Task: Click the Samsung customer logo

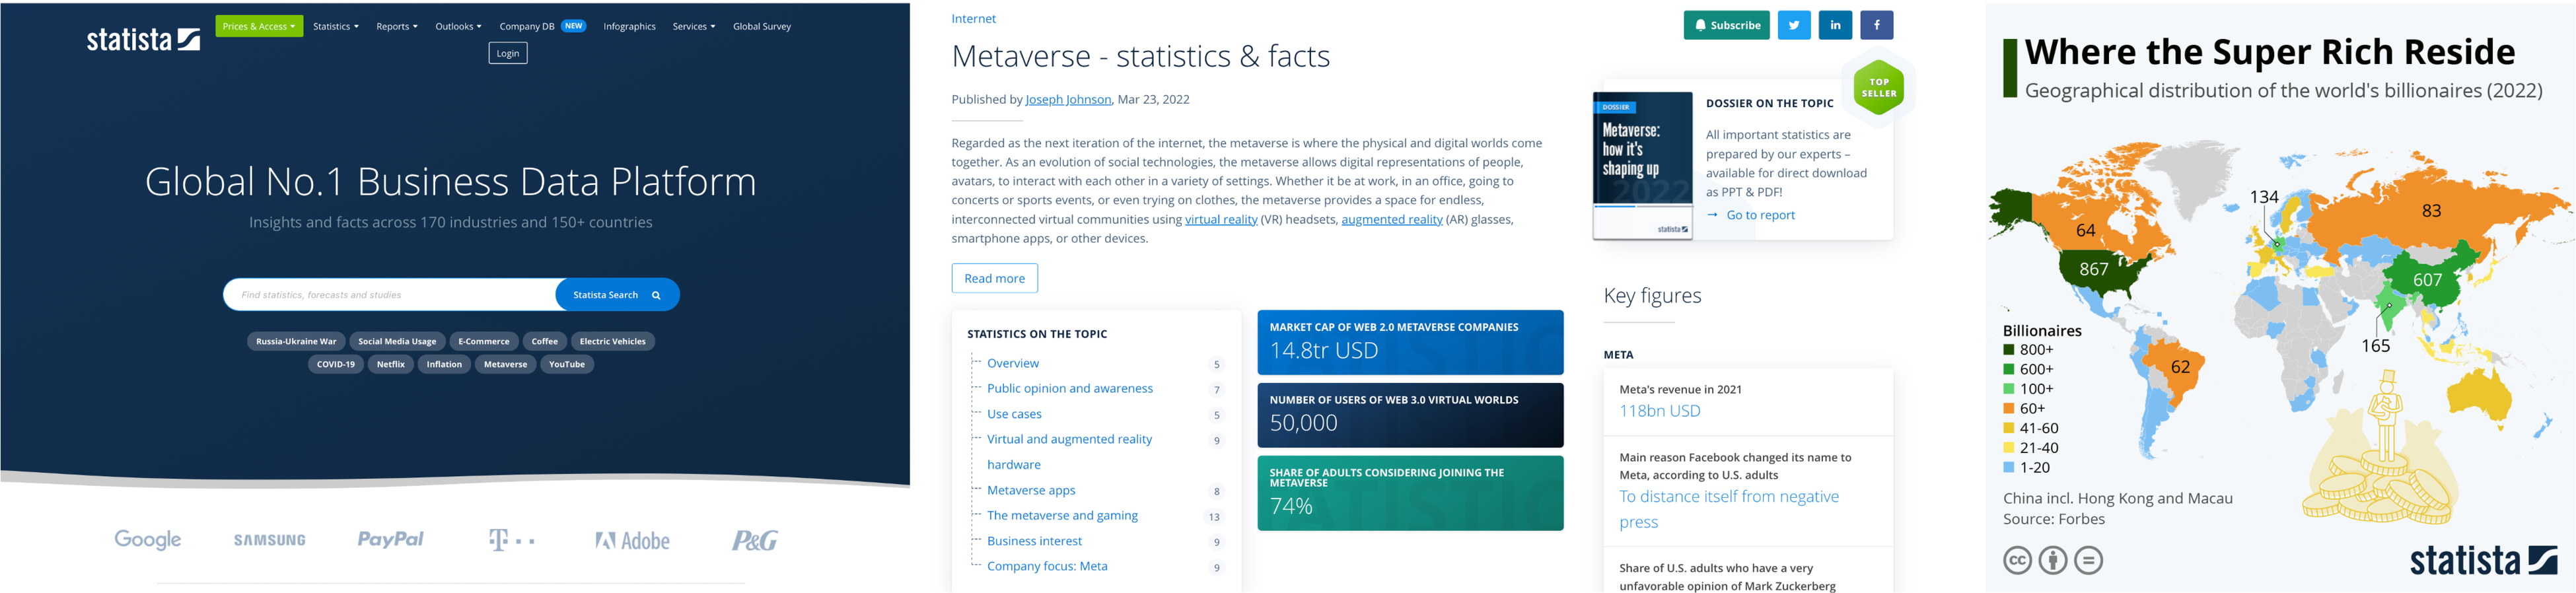Action: click(x=270, y=540)
